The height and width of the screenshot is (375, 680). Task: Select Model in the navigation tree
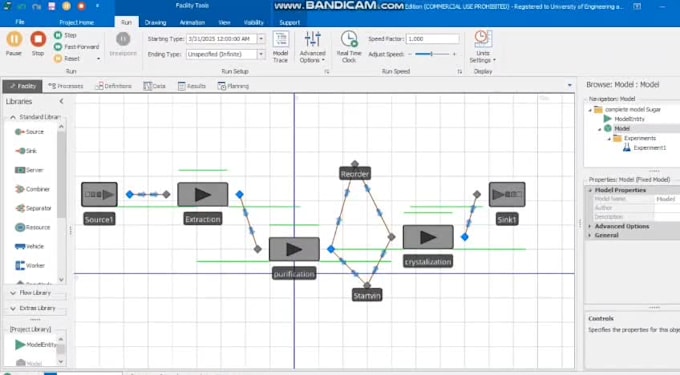click(617, 128)
